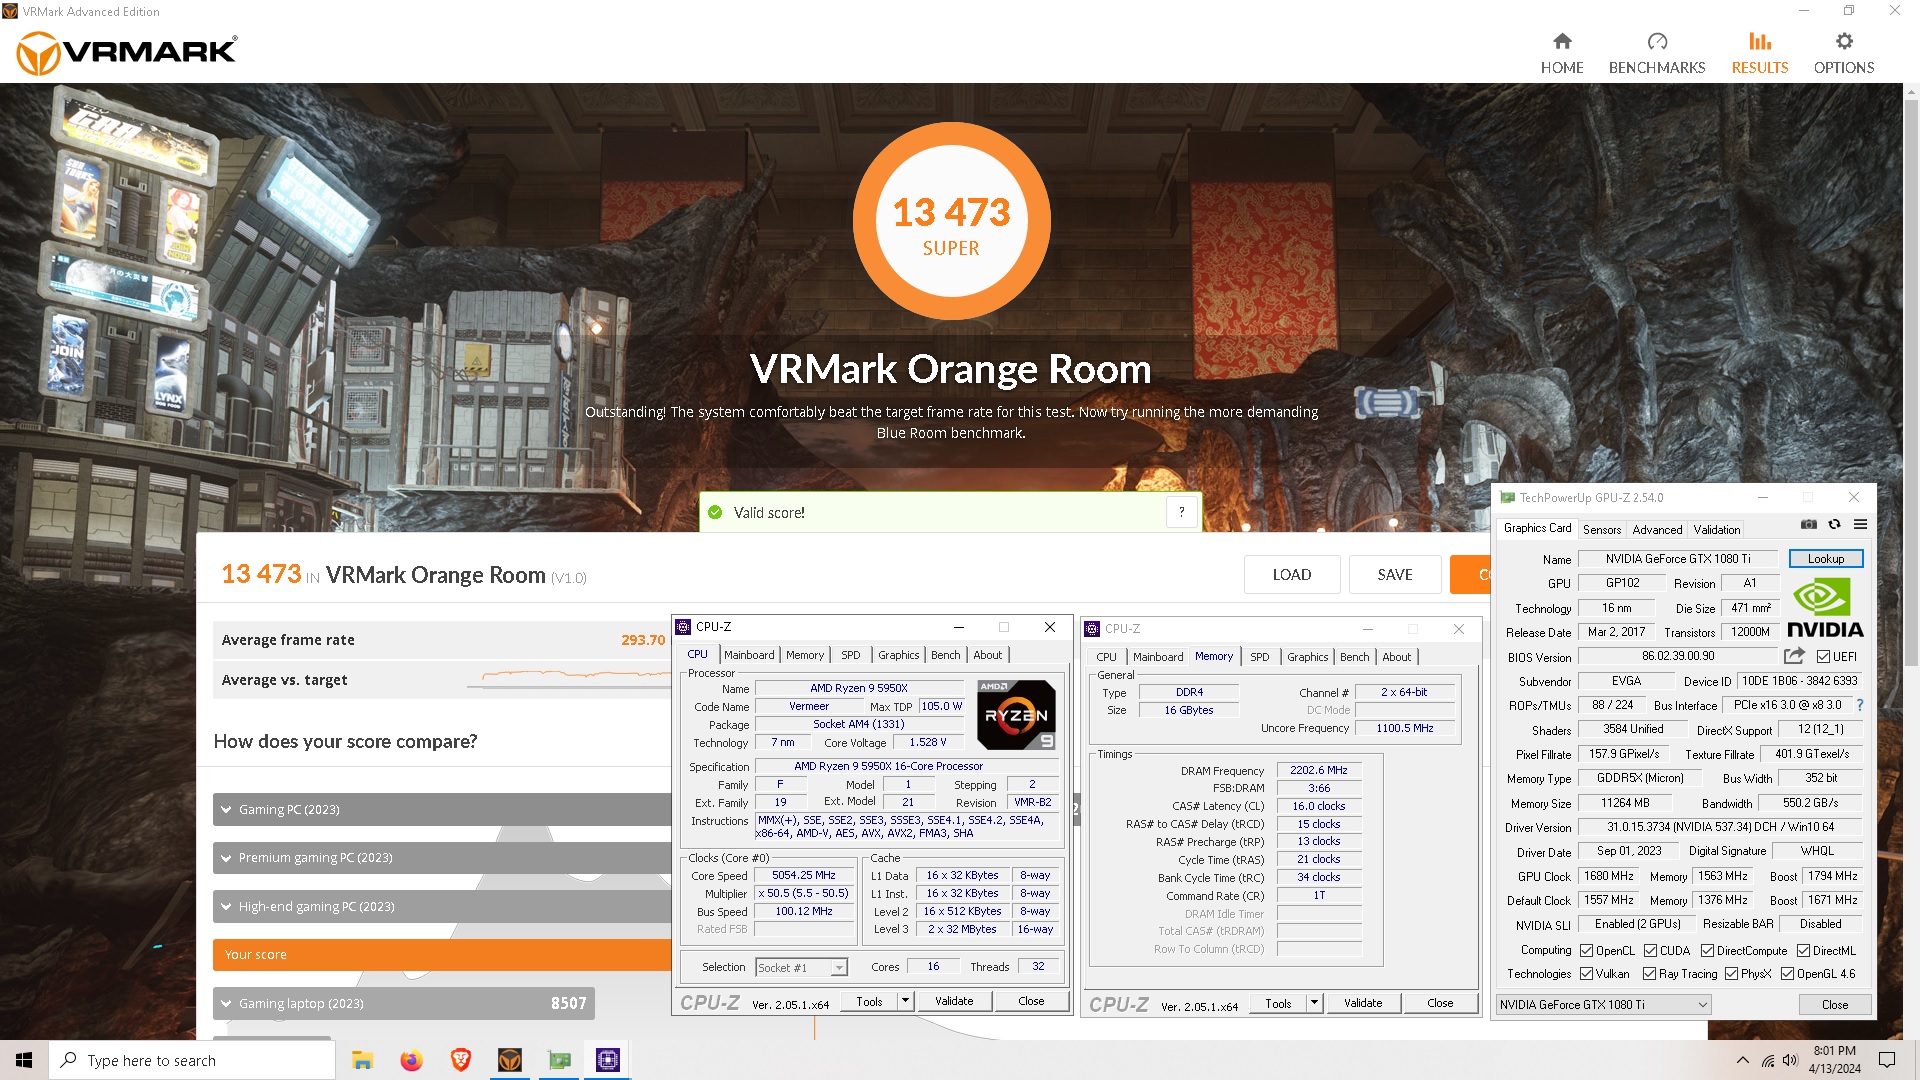This screenshot has height=1080, width=1920.
Task: Click Close button in GPU-Z
Action: pos(1835,1005)
